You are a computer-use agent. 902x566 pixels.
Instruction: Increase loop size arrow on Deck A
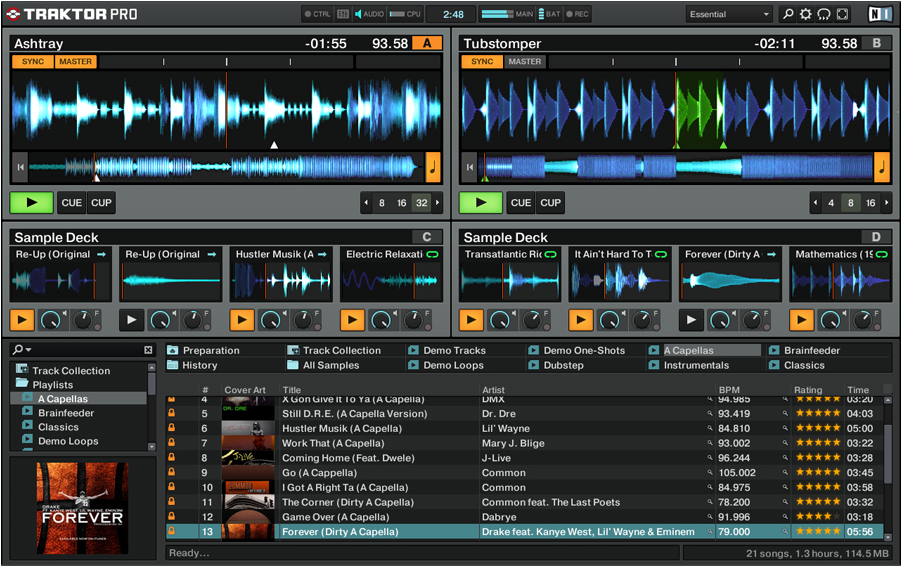point(437,203)
